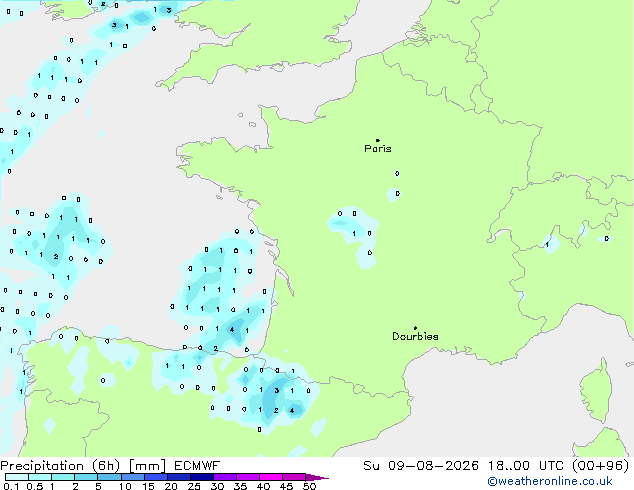The image size is (634, 490).
Task: Choose the 10–15 mm legend color swatch
Action: [x=133, y=477]
